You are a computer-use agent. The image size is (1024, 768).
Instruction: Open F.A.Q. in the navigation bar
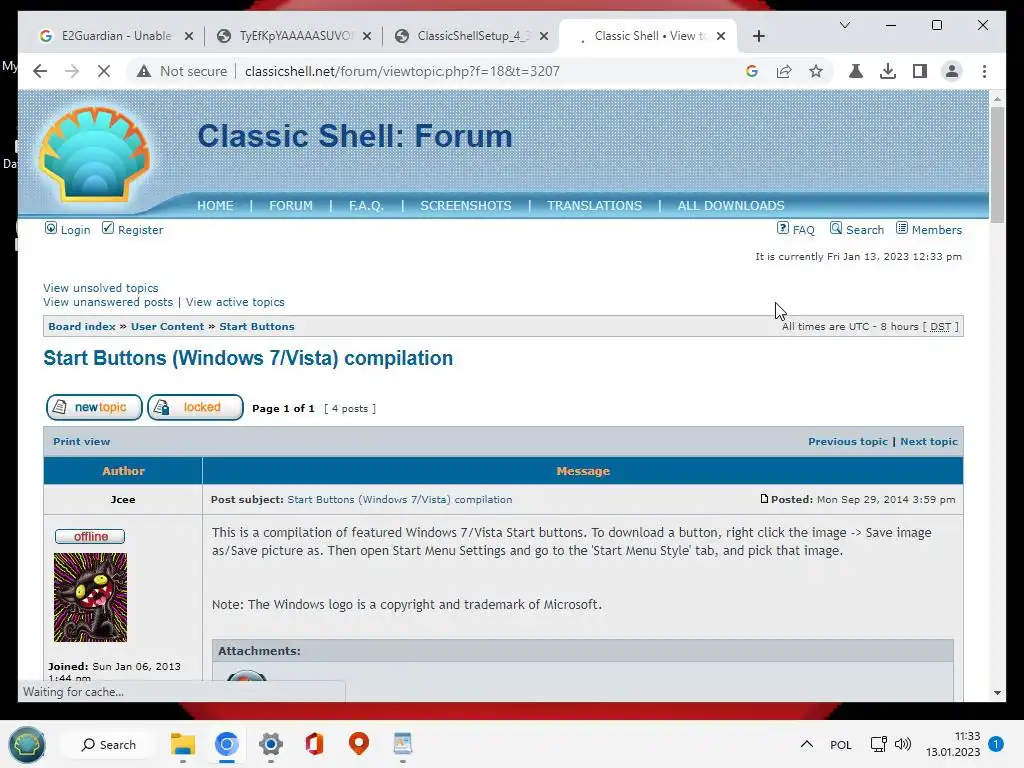point(366,206)
